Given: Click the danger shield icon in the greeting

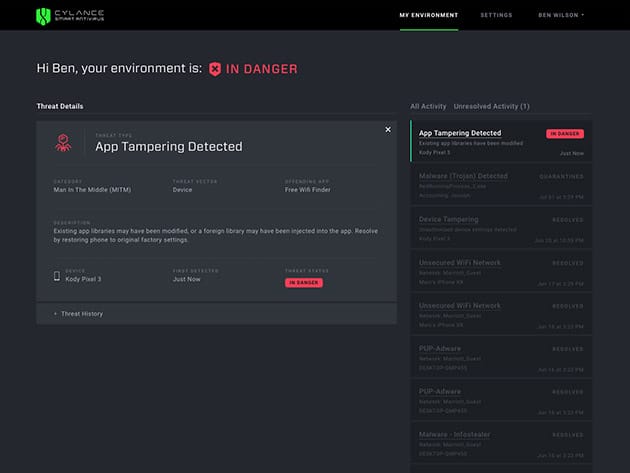Looking at the screenshot, I should 214,69.
